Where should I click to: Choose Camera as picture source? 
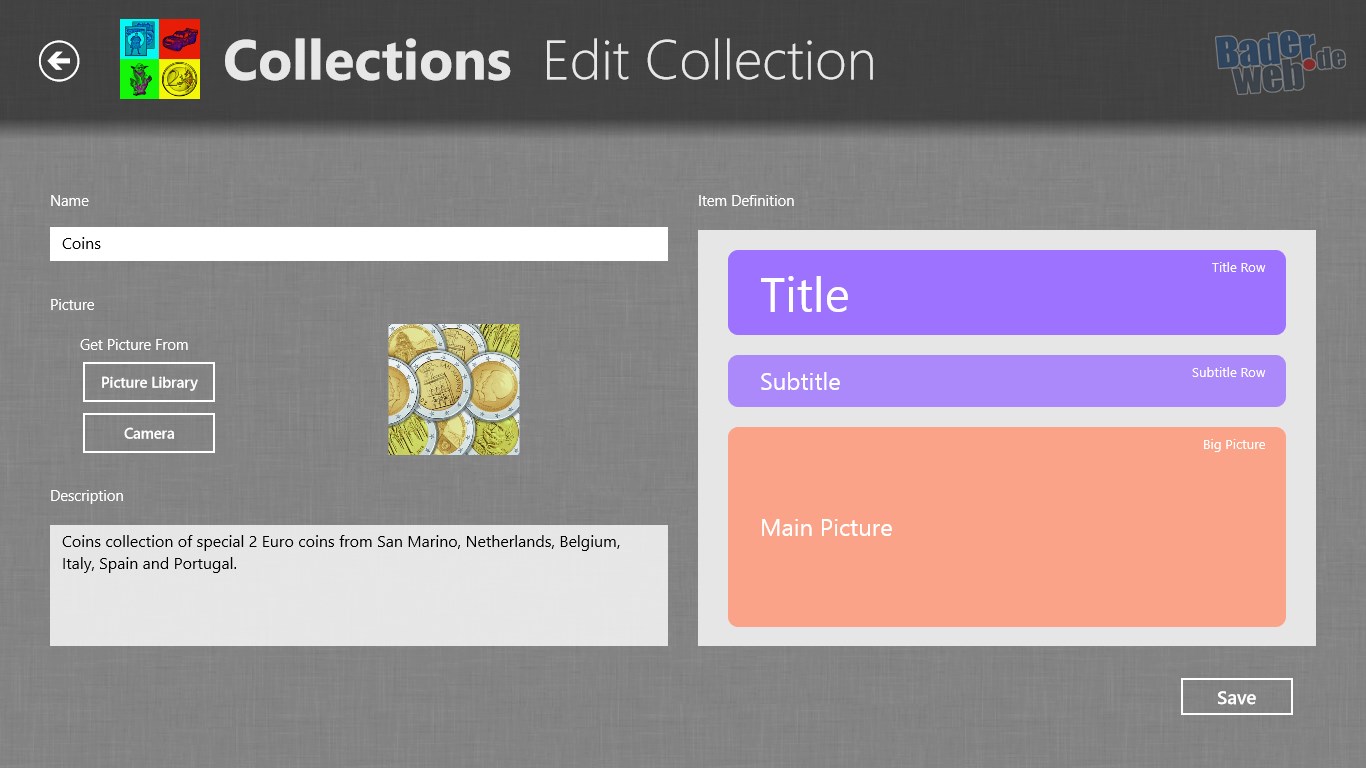tap(149, 433)
